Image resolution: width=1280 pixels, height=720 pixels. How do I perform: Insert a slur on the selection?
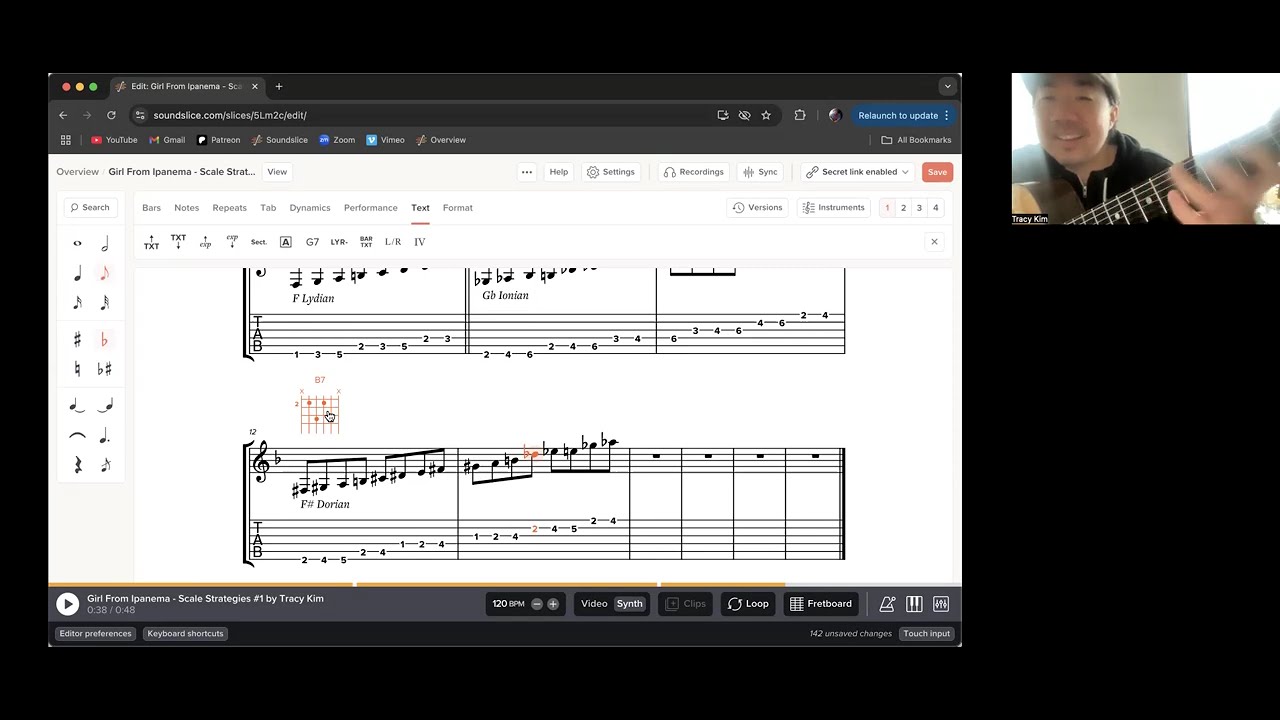[77, 436]
